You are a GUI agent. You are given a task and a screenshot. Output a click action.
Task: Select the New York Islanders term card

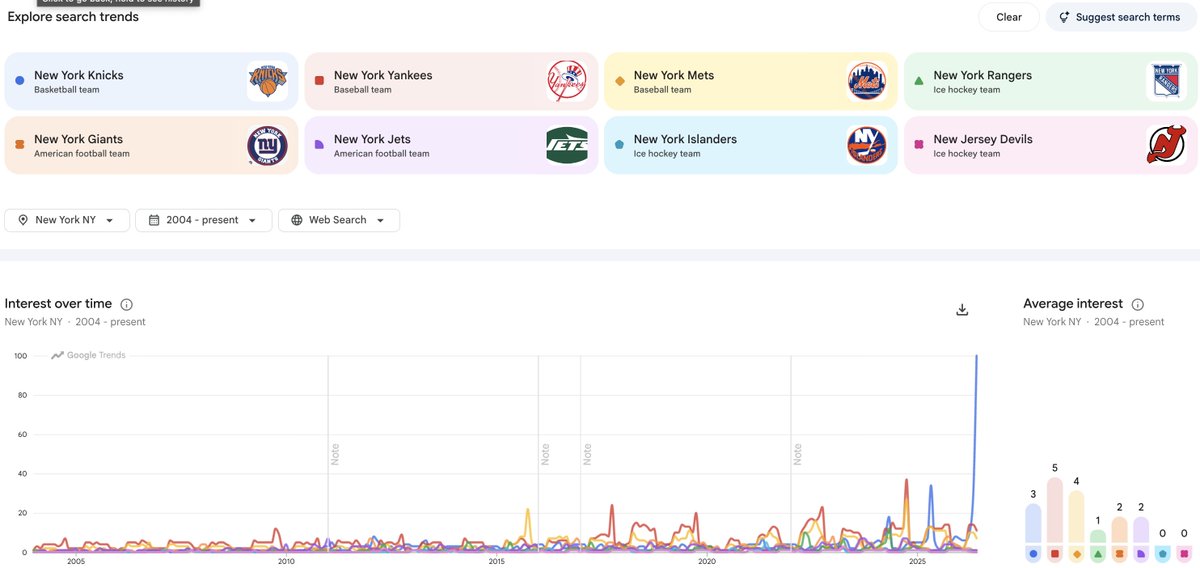point(751,145)
